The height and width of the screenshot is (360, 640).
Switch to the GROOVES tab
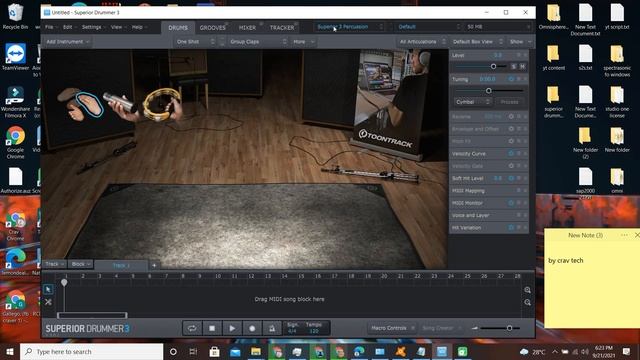pyautogui.click(x=212, y=27)
